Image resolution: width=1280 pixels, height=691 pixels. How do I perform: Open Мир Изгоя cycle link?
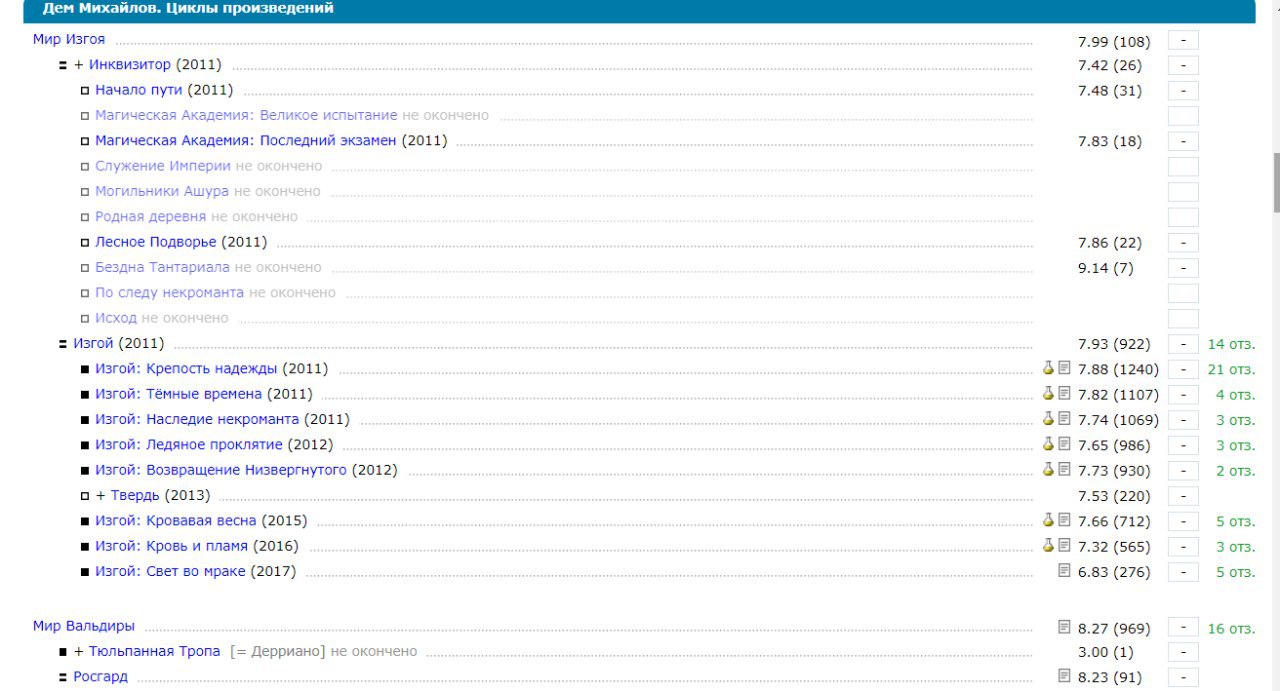(x=69, y=40)
